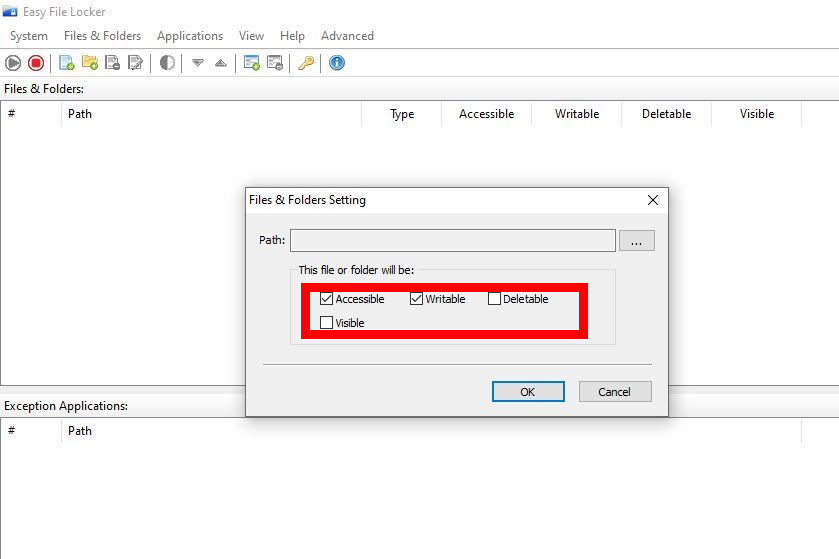The image size is (839, 559).
Task: Click the # column header in Files & Folders
Action: pyautogui.click(x=31, y=114)
